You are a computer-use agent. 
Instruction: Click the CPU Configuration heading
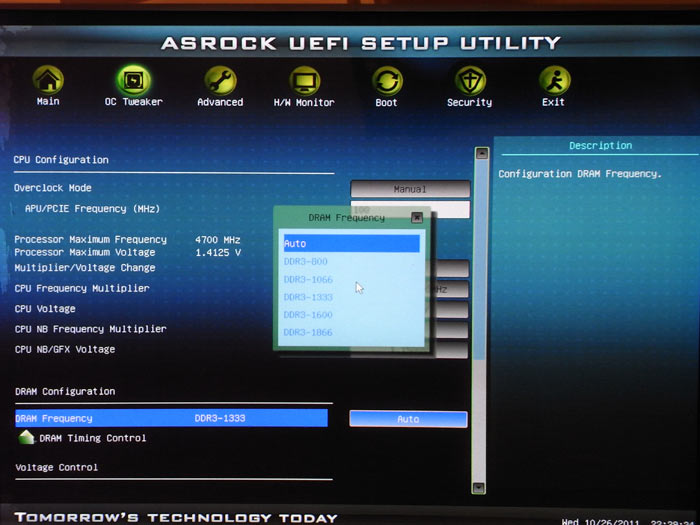tap(61, 160)
